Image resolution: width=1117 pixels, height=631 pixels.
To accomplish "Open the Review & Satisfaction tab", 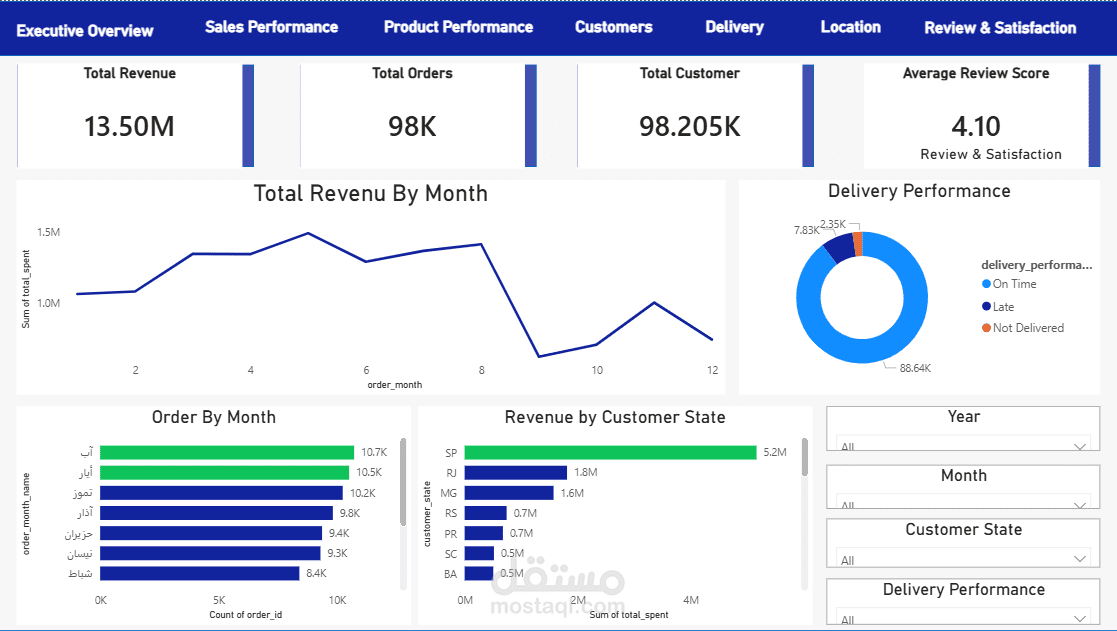I will [1000, 28].
